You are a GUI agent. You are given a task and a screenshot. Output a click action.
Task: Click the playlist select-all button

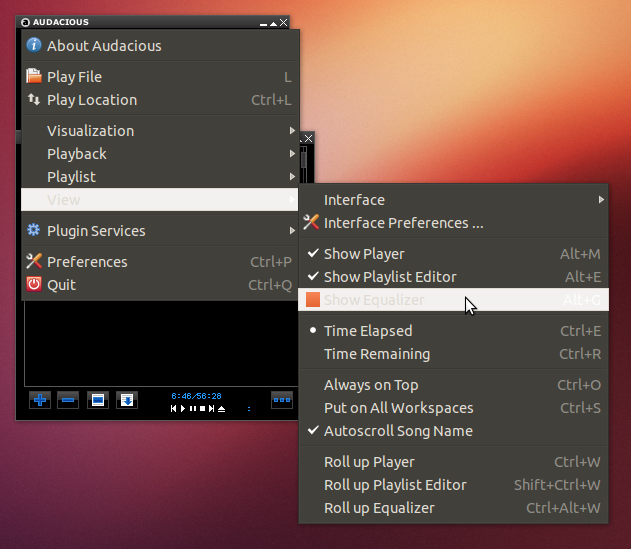(x=98, y=400)
